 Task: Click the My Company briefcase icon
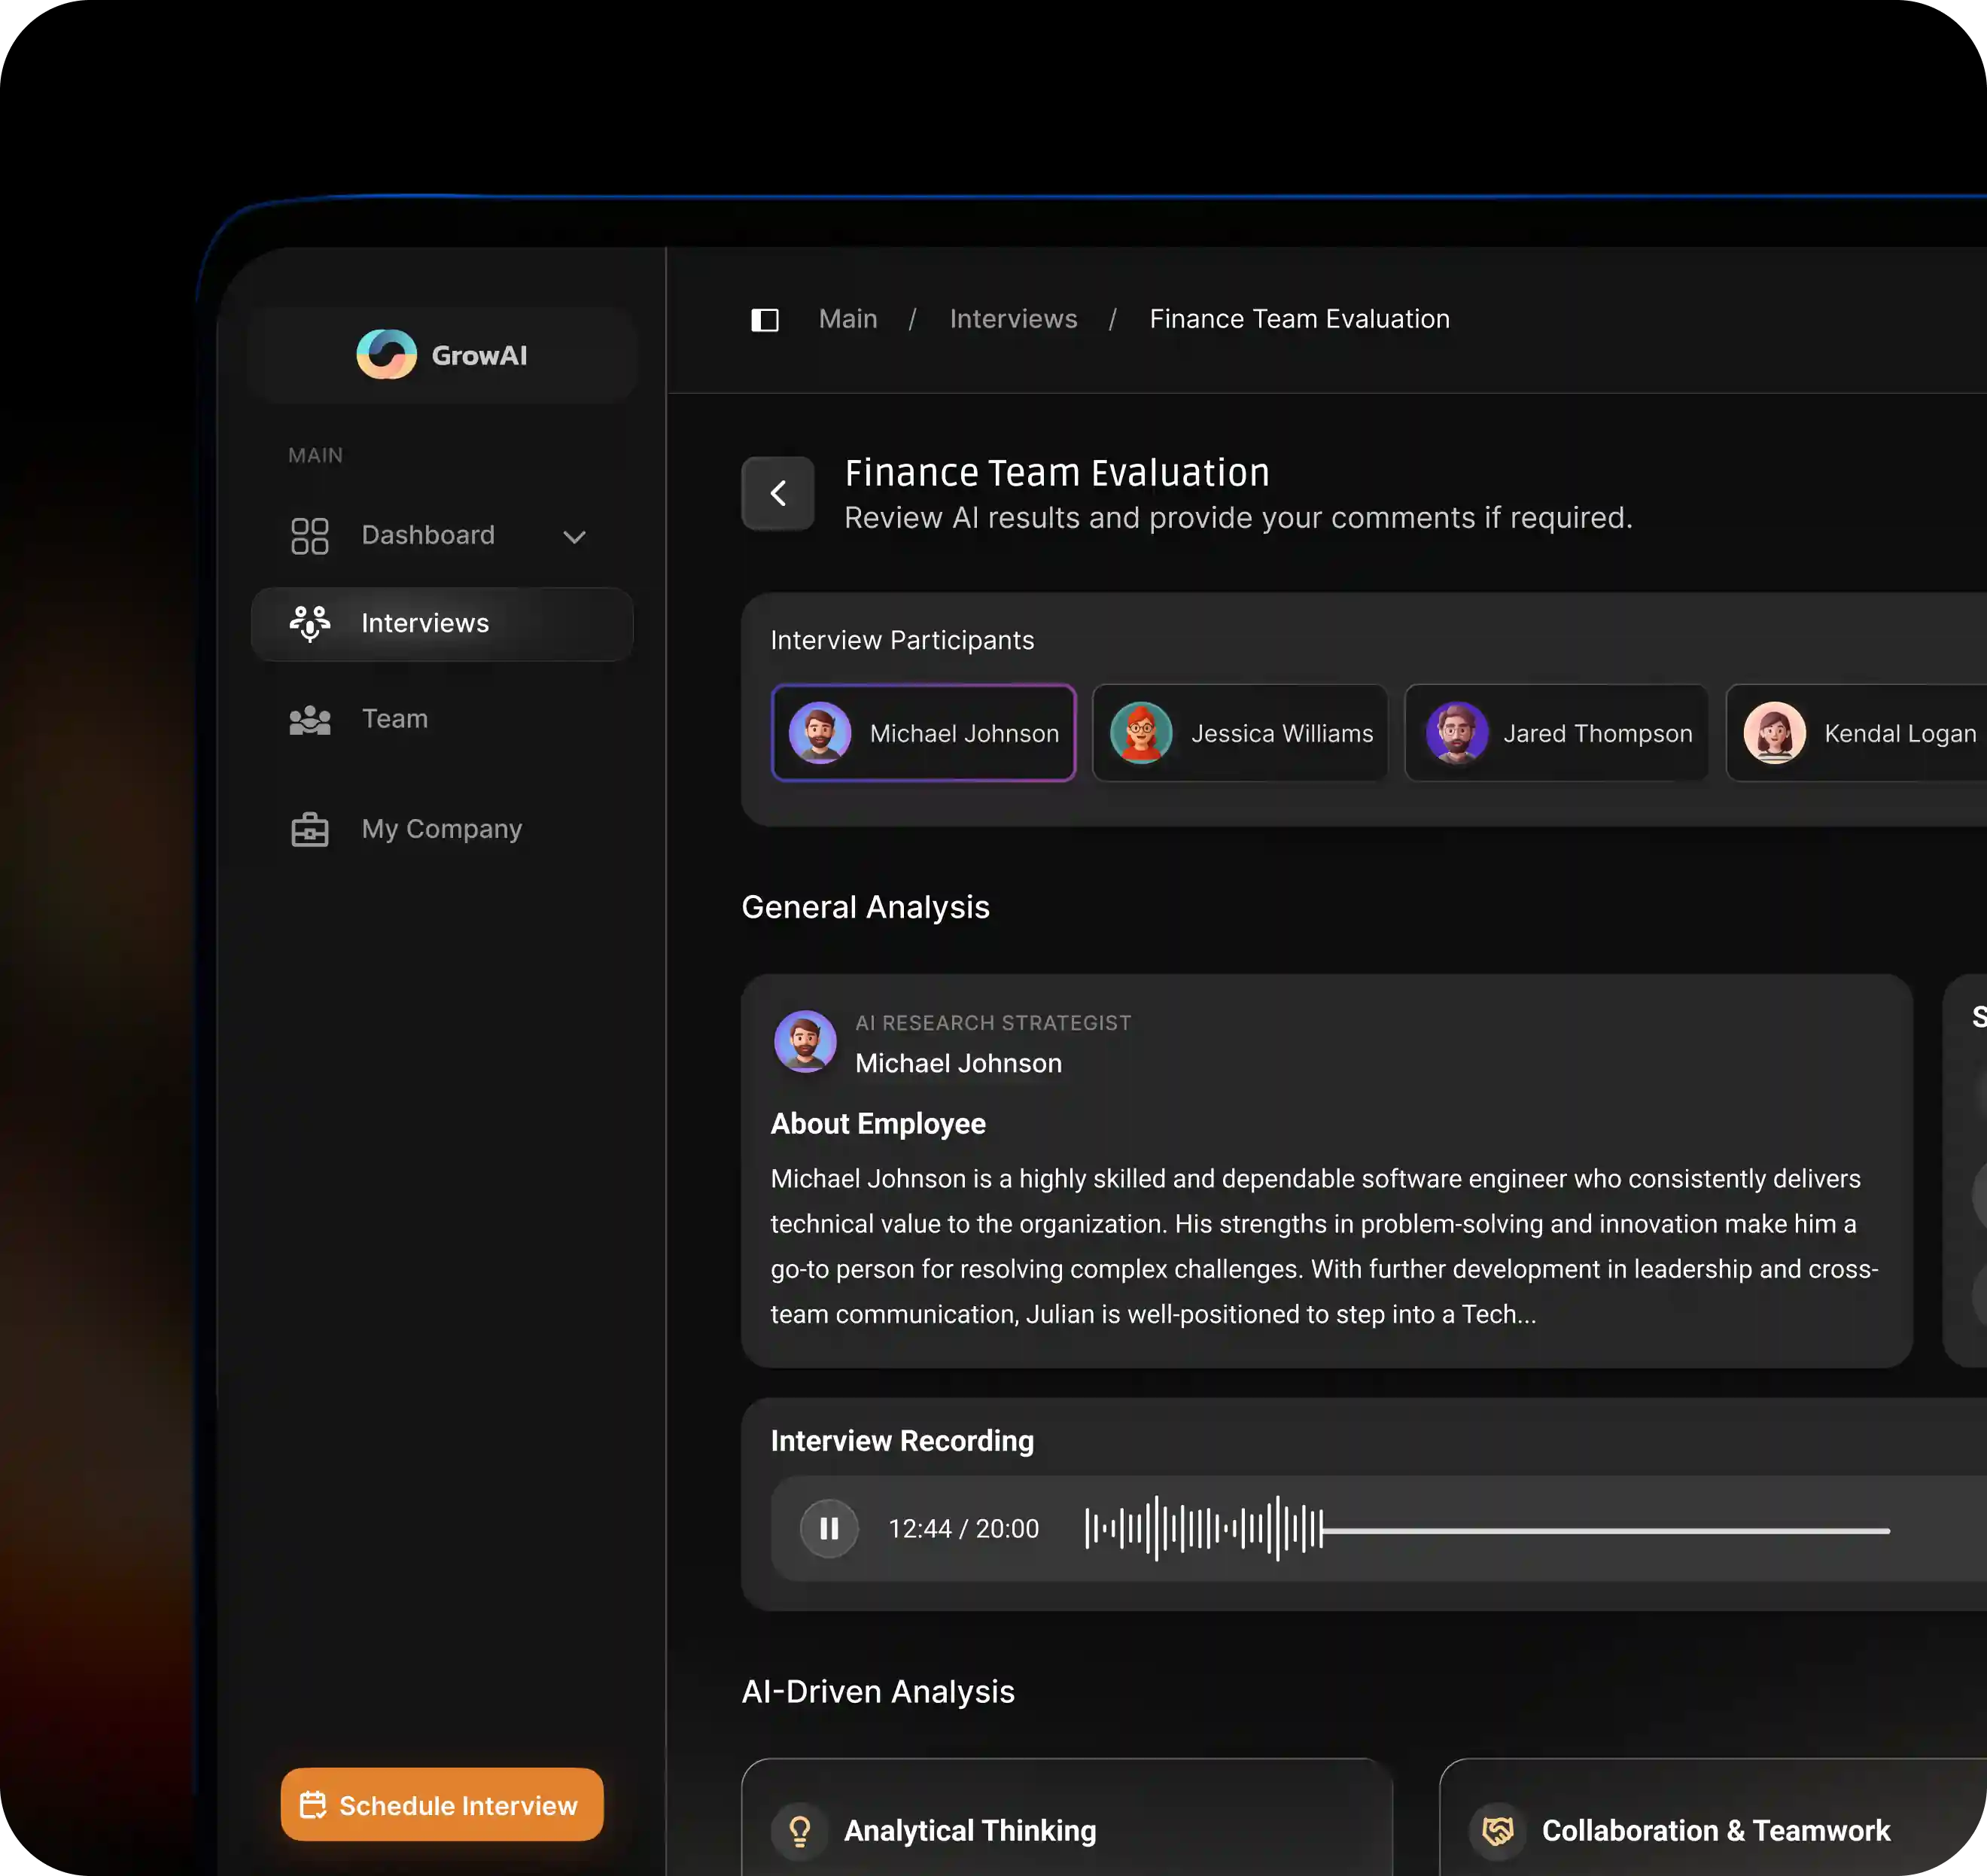310,829
